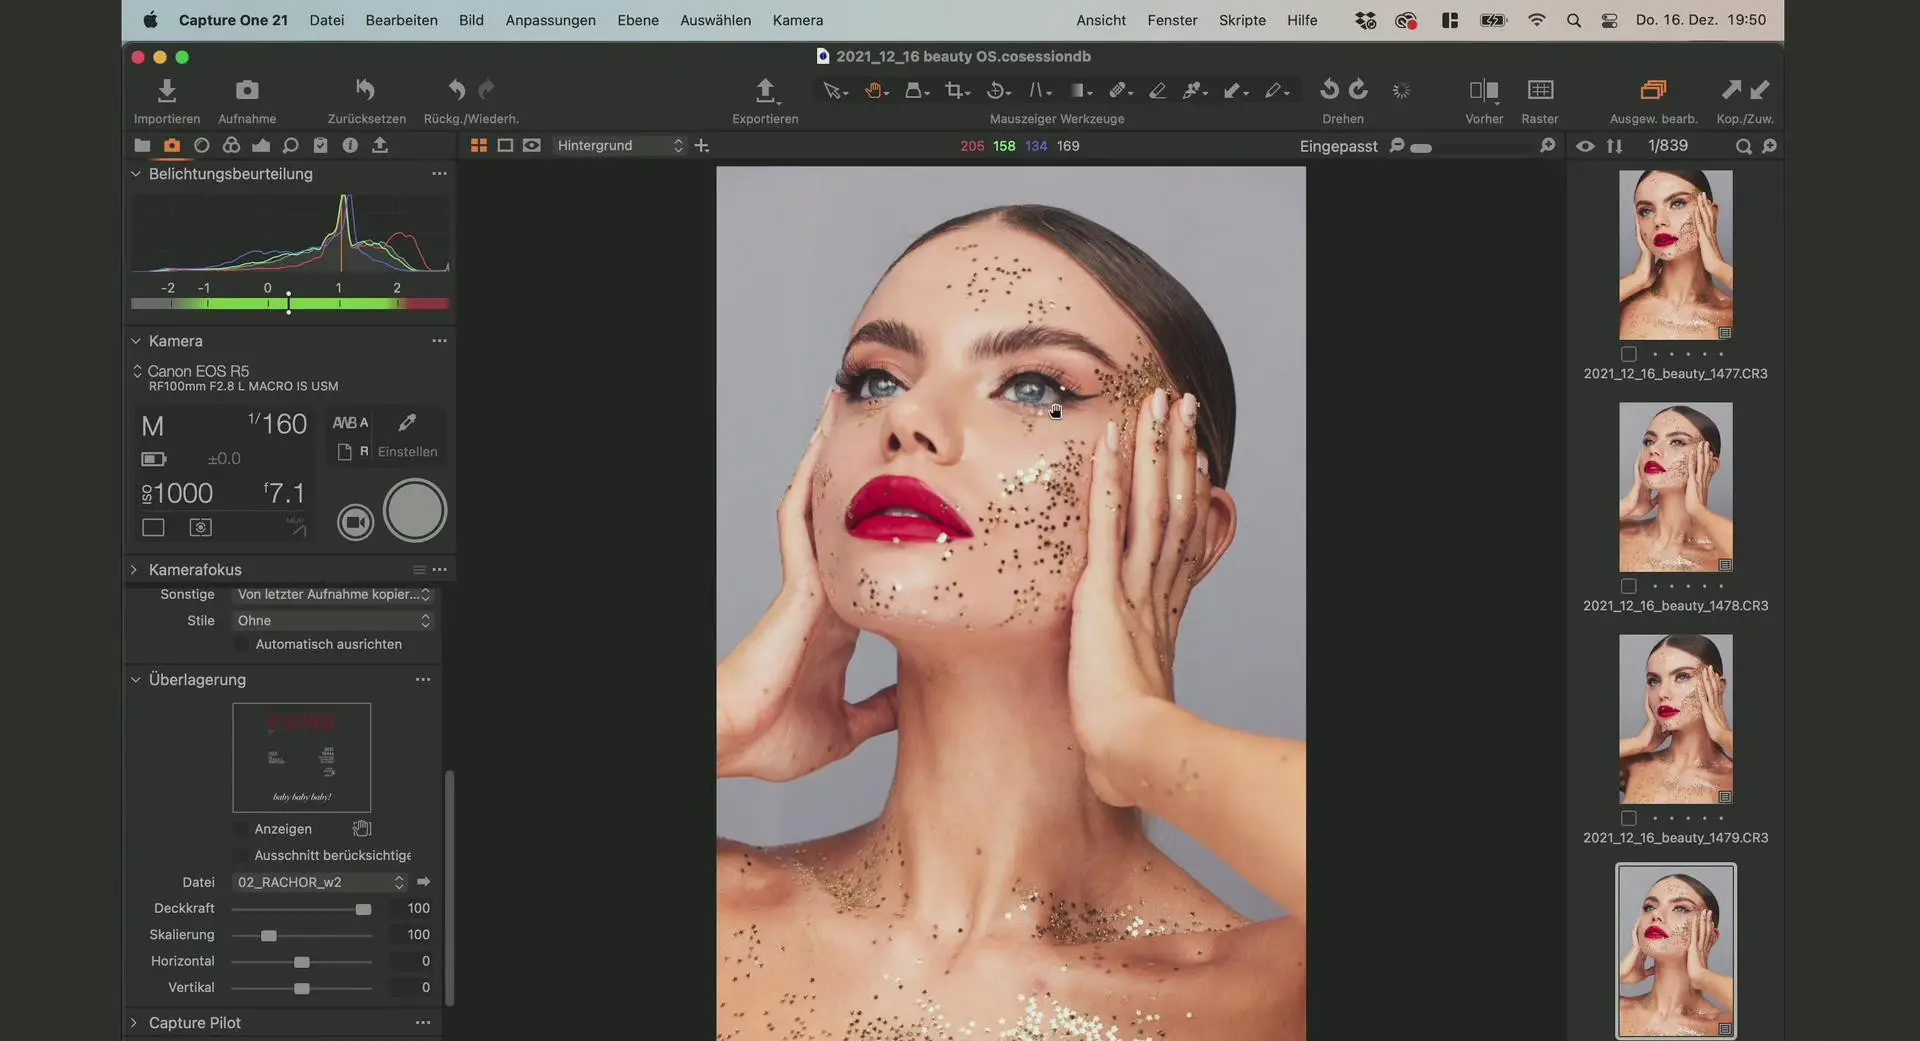Screen dimensions: 1920x1041
Task: Check the box under 2021_12_16_beauty_1477 thumbnail
Action: coord(1629,354)
